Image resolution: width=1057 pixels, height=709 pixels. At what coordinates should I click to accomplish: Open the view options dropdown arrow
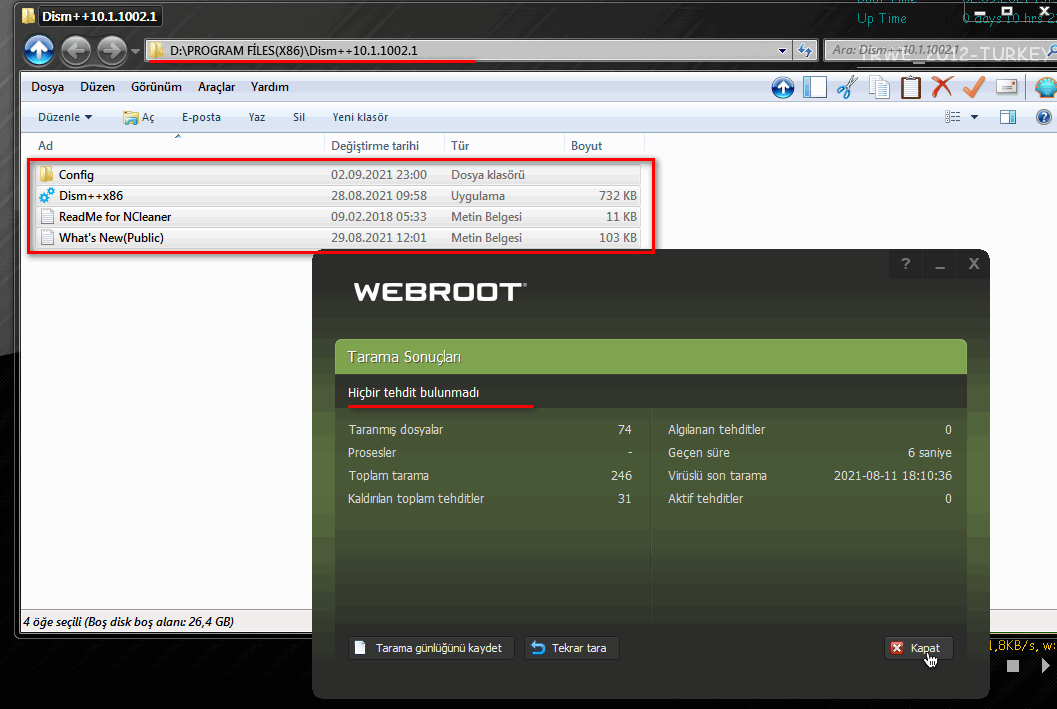click(974, 117)
